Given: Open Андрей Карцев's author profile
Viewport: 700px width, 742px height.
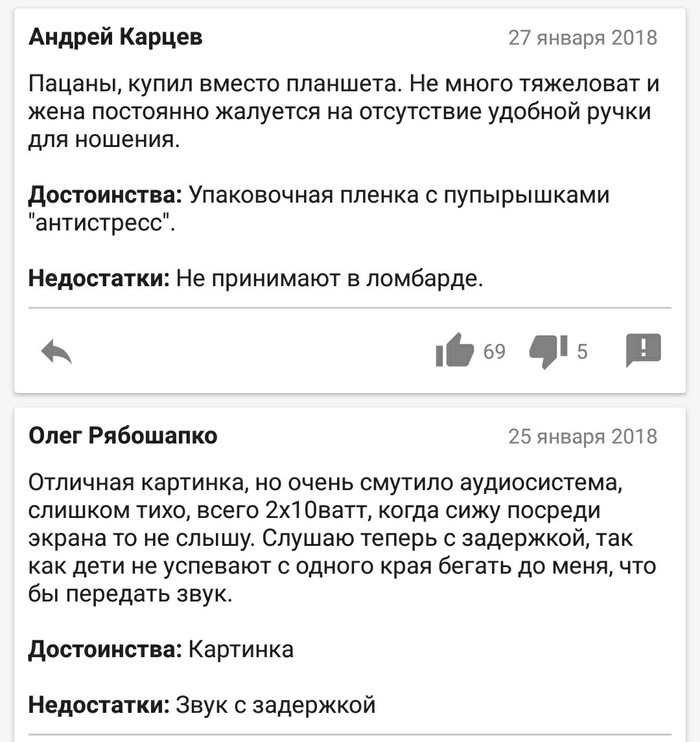Looking at the screenshot, I should (x=115, y=38).
